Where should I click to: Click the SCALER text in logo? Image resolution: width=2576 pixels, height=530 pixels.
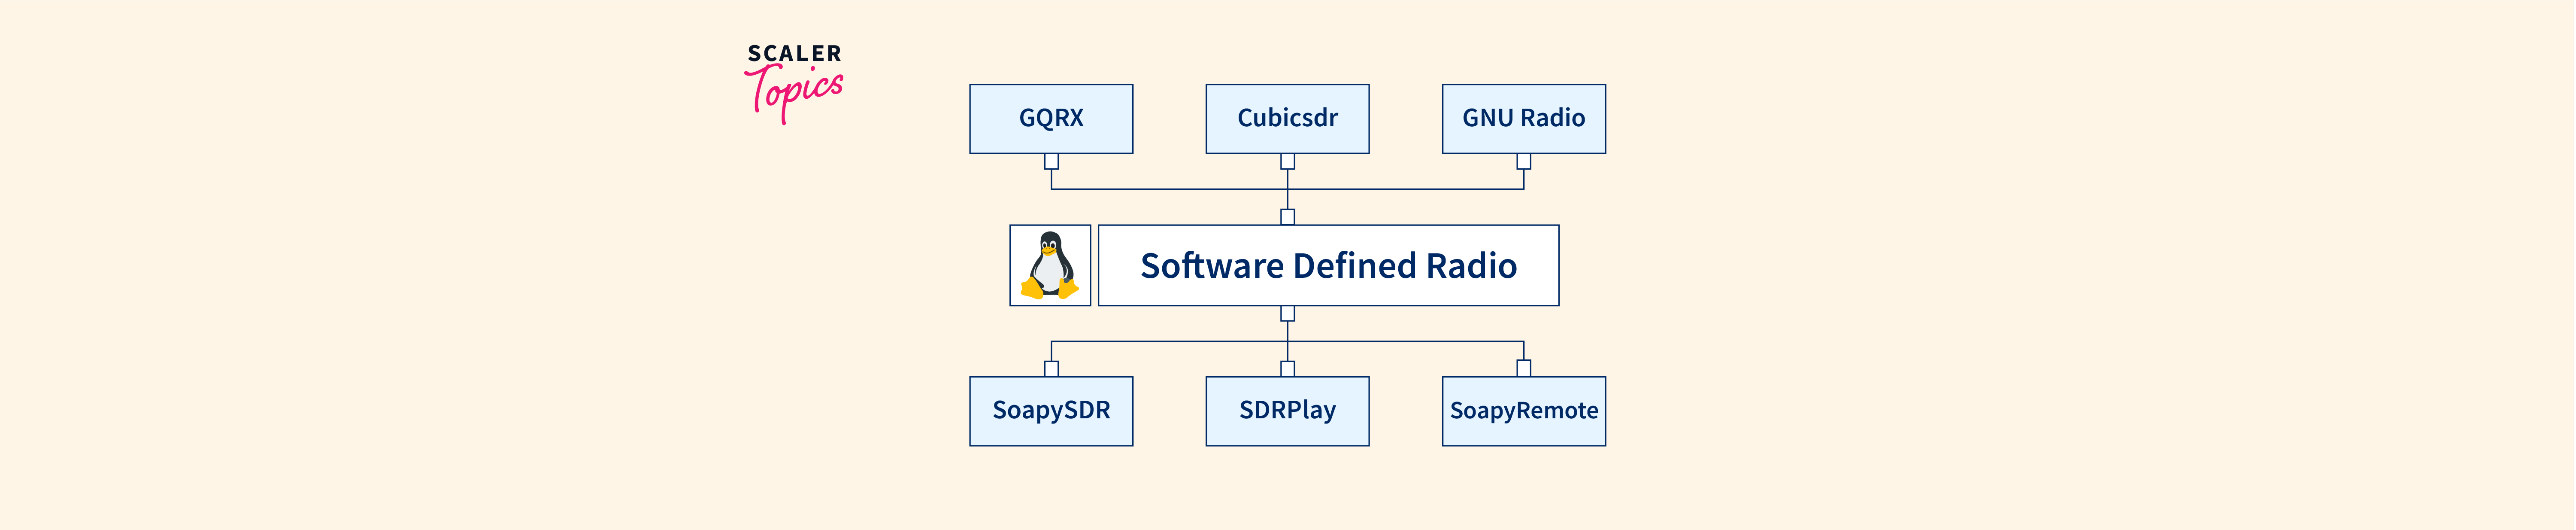(x=795, y=54)
